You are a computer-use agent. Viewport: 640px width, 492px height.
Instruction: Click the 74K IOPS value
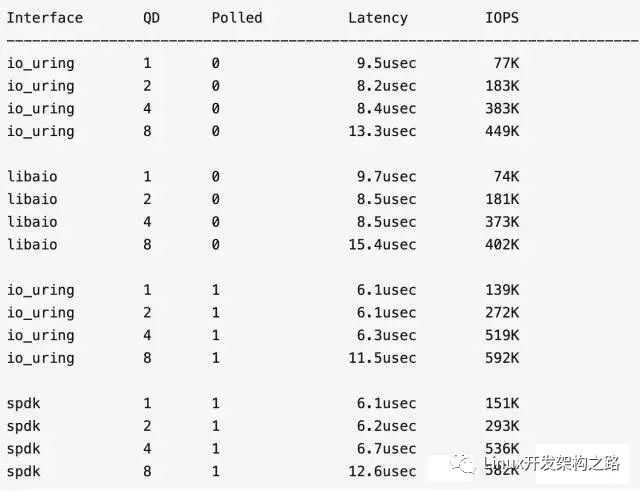[506, 176]
